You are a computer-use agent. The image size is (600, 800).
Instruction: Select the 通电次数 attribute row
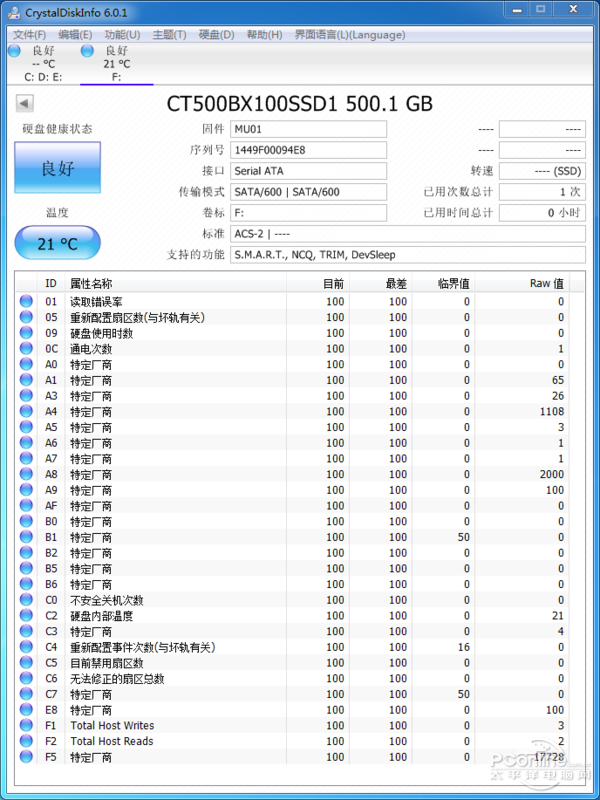pos(292,348)
